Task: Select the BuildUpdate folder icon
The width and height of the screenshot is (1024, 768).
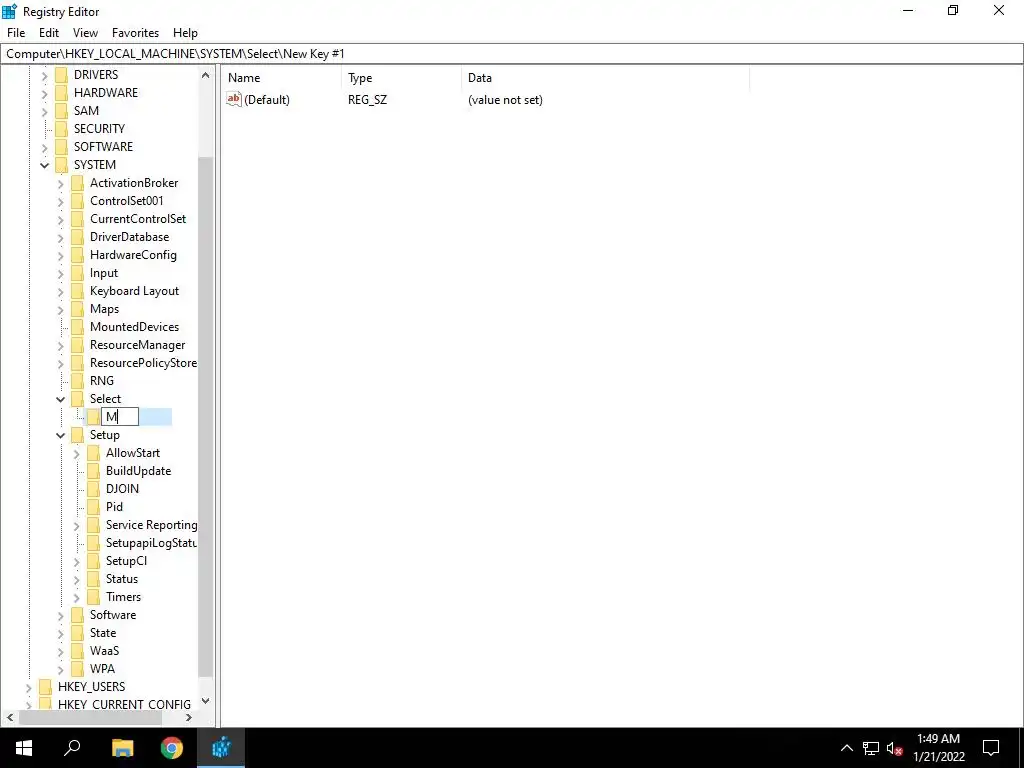Action: click(x=93, y=471)
